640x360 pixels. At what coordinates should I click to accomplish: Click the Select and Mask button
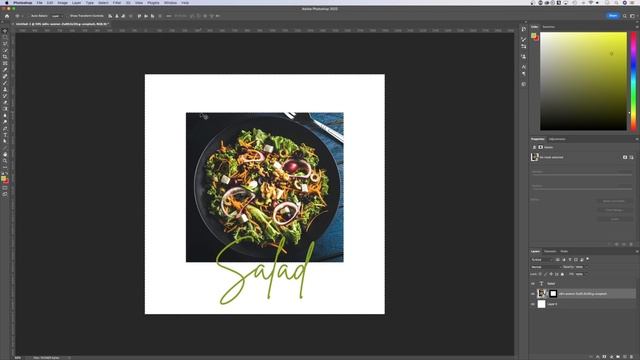tap(614, 201)
